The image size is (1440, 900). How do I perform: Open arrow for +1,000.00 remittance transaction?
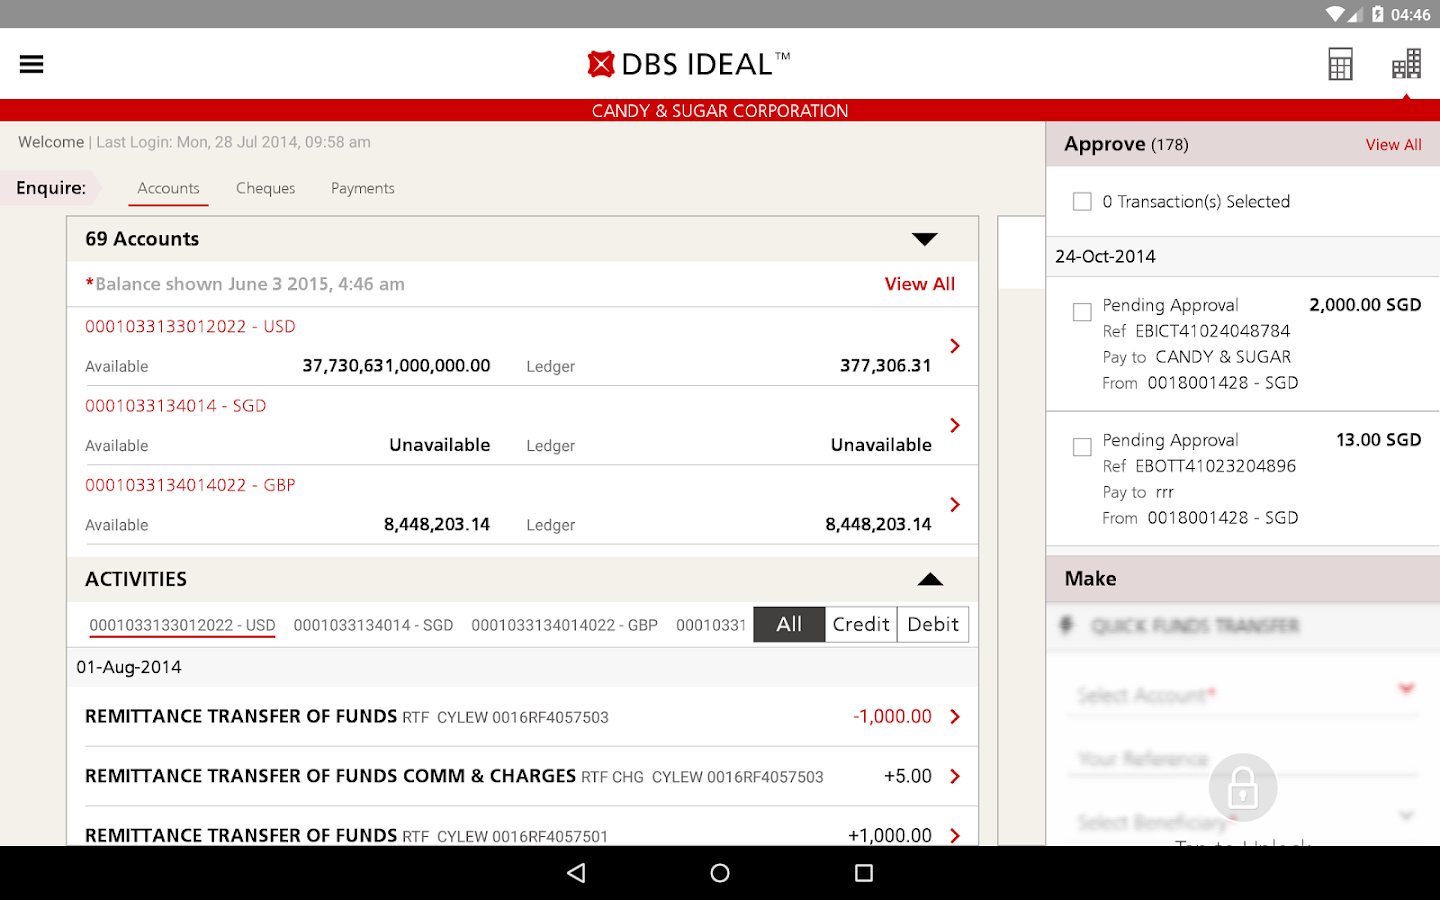click(955, 835)
